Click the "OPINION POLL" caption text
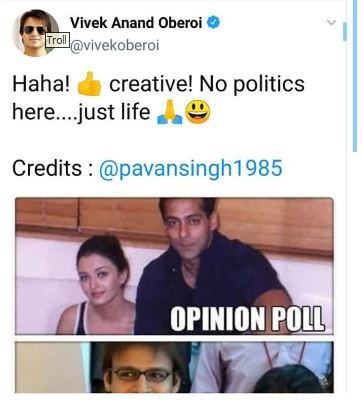The height and width of the screenshot is (402, 363). coord(247,319)
